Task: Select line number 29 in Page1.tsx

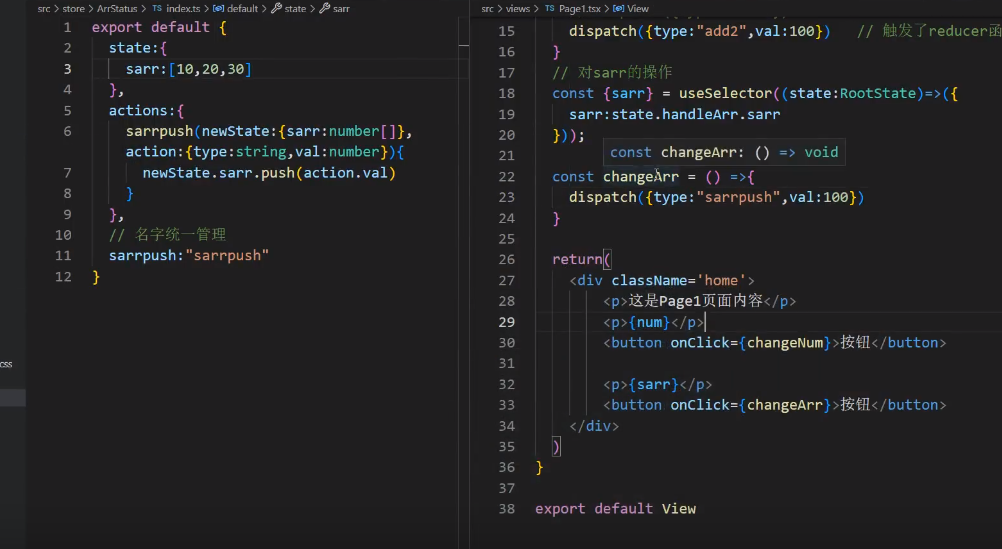Action: coord(507,321)
